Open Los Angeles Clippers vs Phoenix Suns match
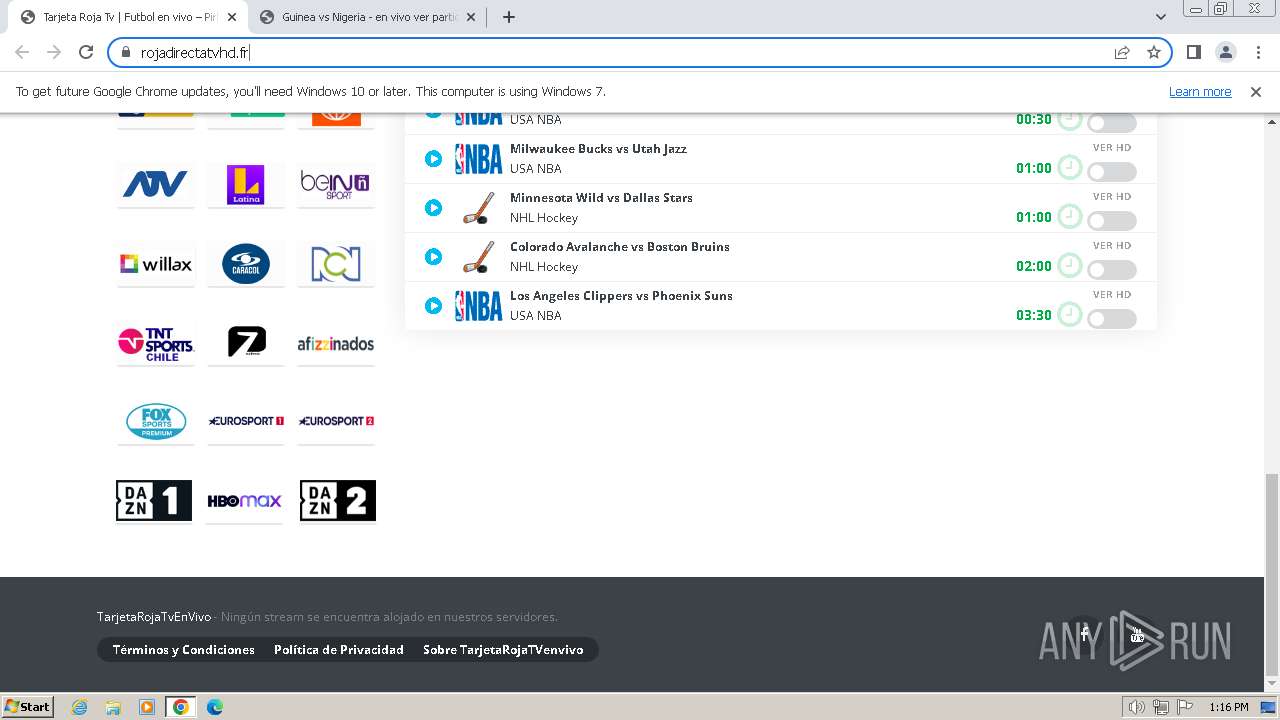1280x720 pixels. click(621, 296)
